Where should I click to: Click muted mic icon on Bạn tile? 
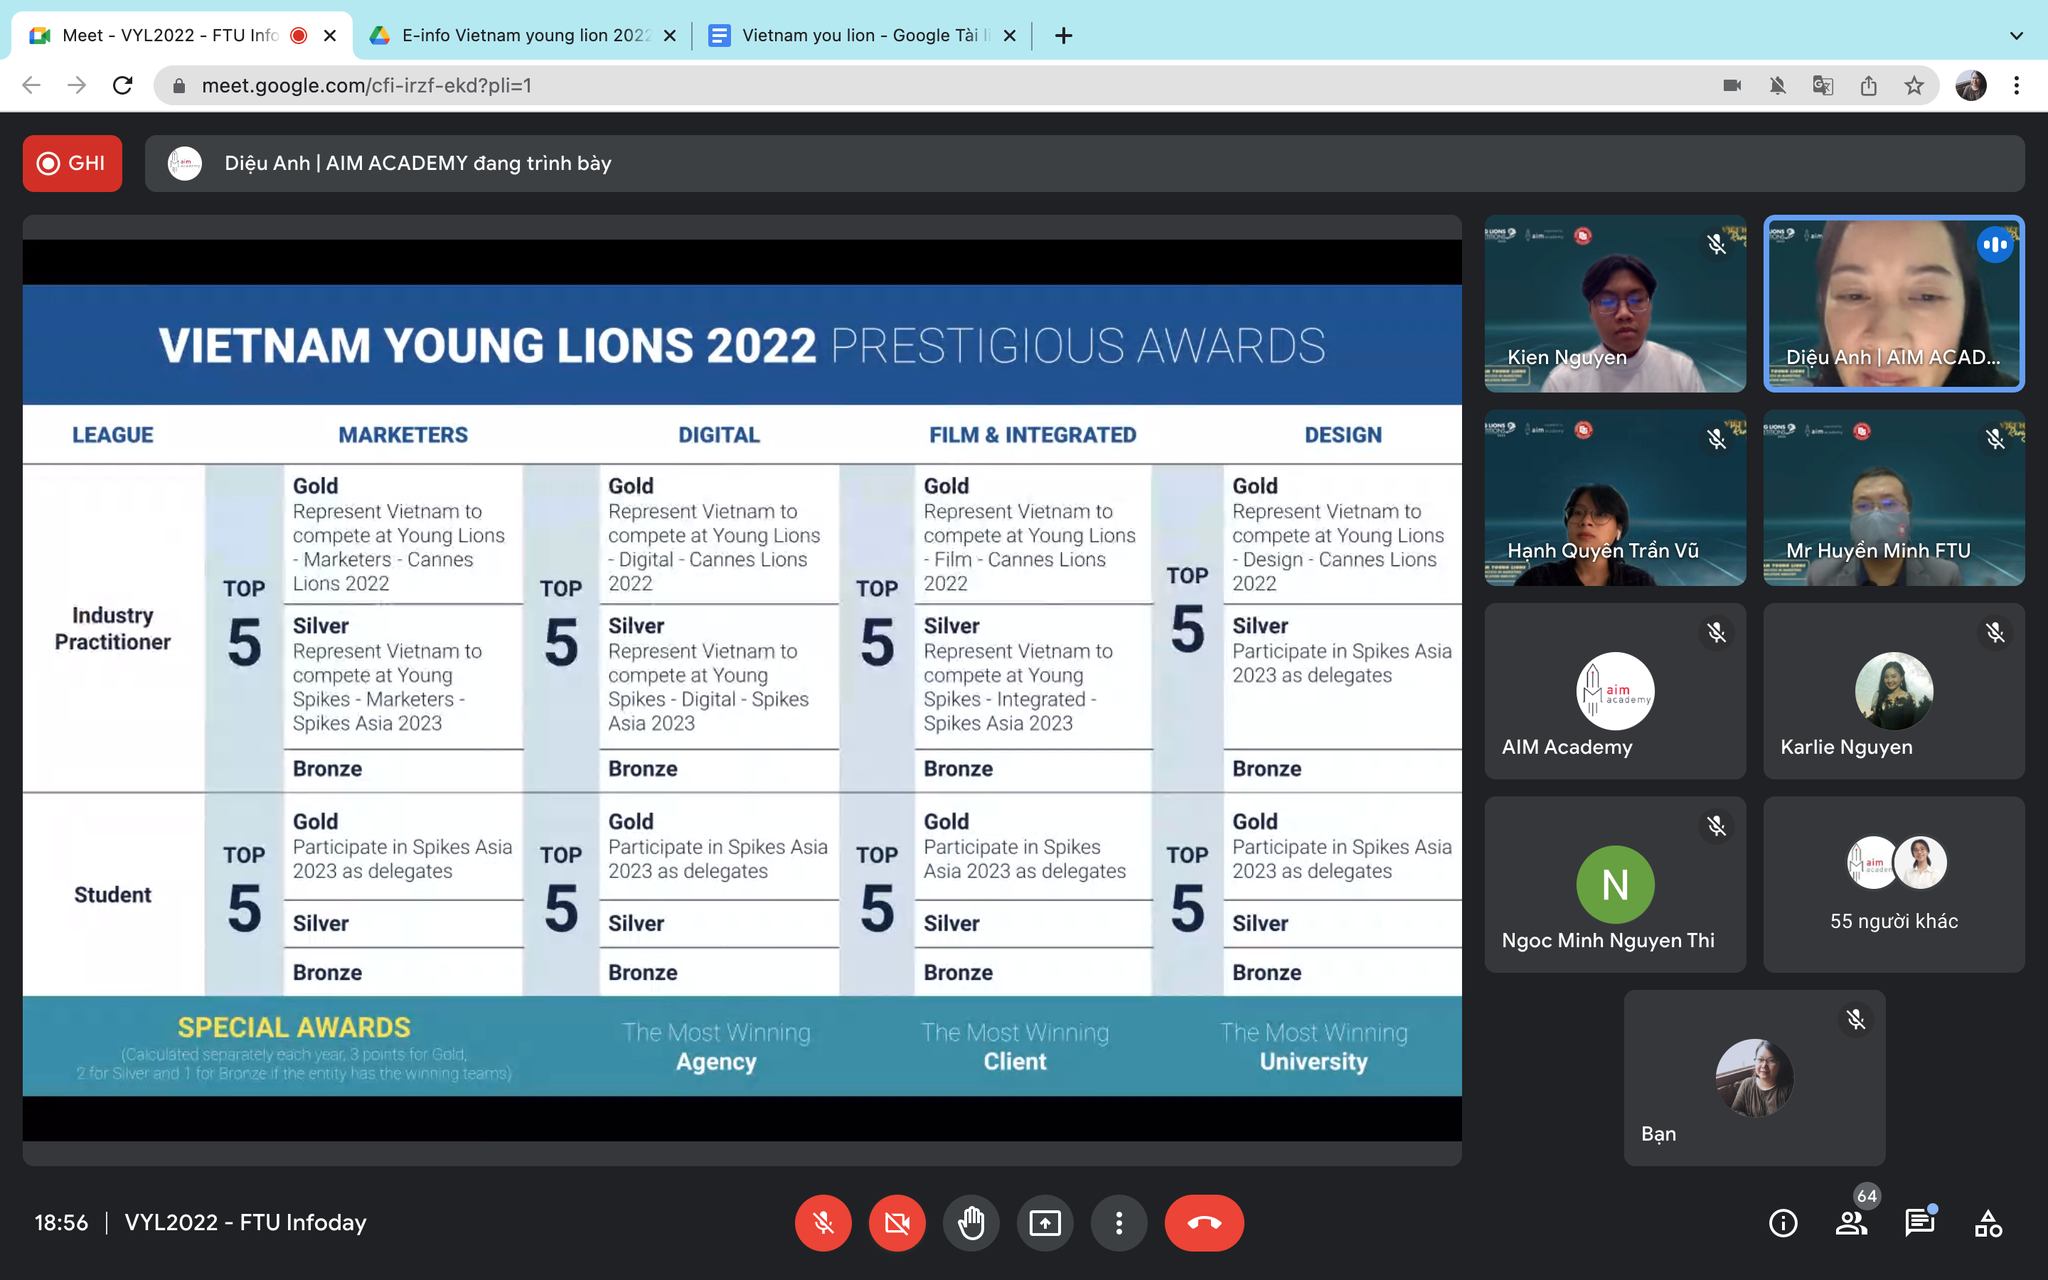[x=1856, y=1019]
